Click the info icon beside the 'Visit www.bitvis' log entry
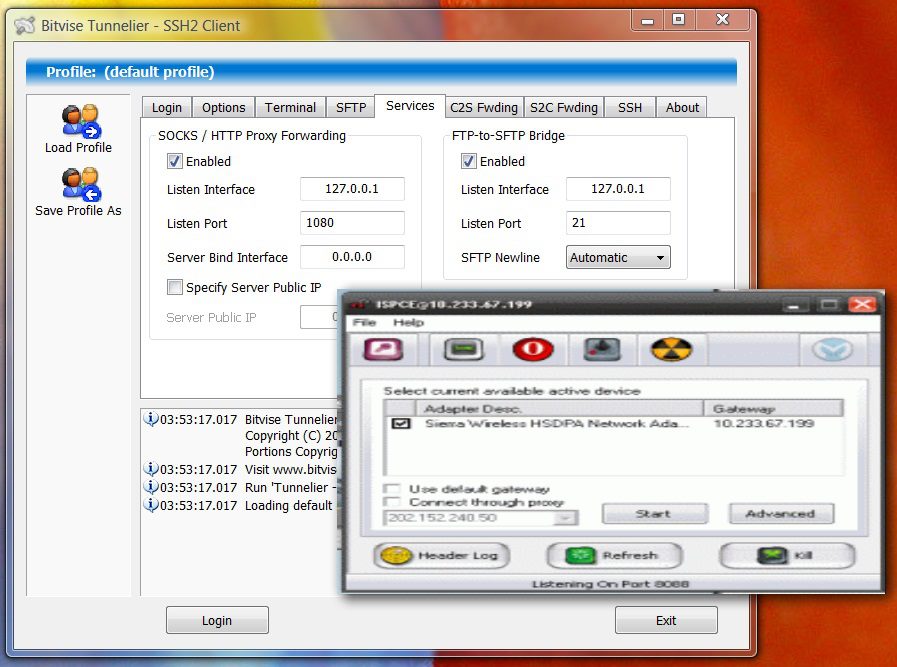Screen dimensions: 897x667 150,469
